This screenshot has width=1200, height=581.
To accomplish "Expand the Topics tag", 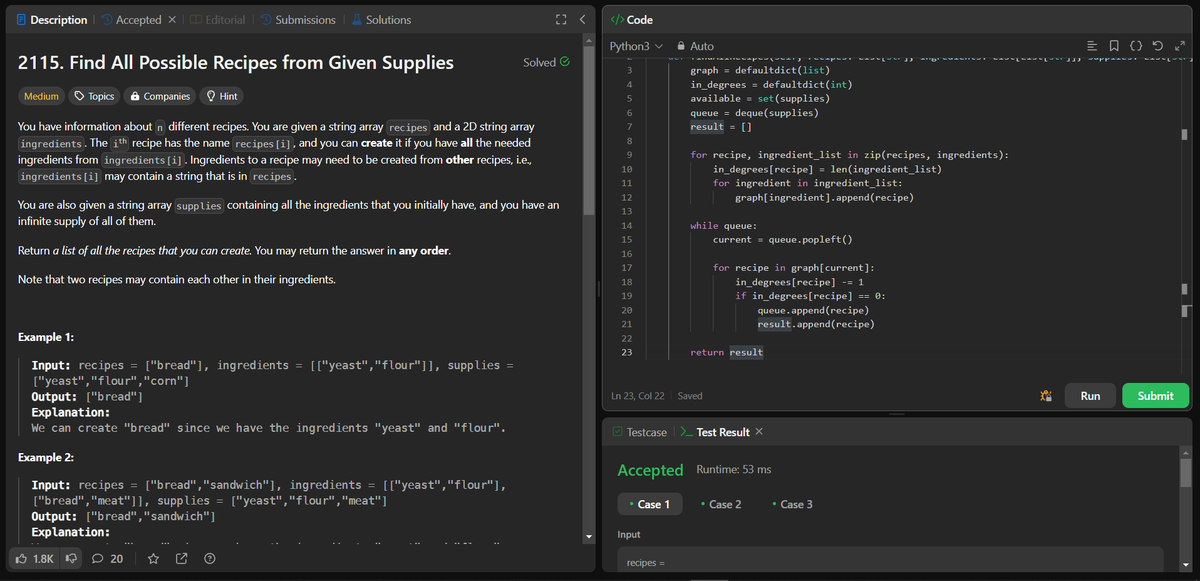I will click(x=94, y=96).
